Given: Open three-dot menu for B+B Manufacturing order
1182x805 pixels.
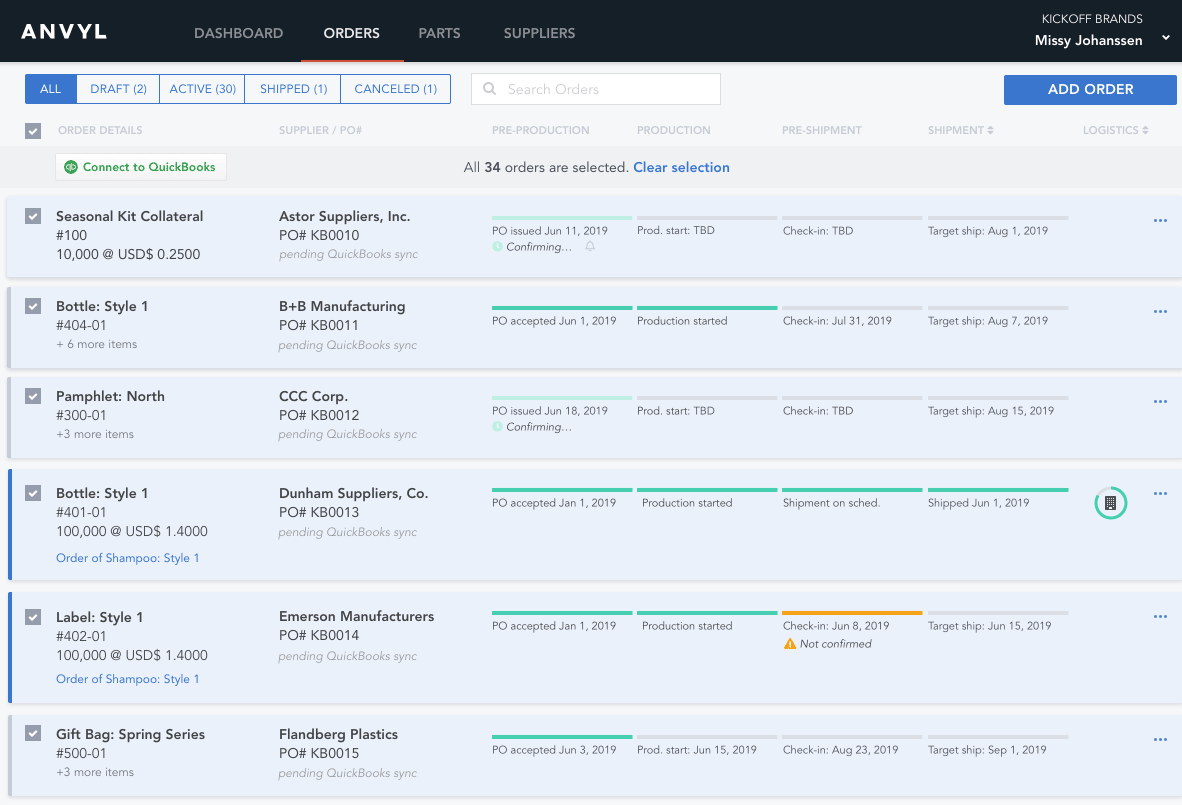Looking at the screenshot, I should tap(1160, 311).
